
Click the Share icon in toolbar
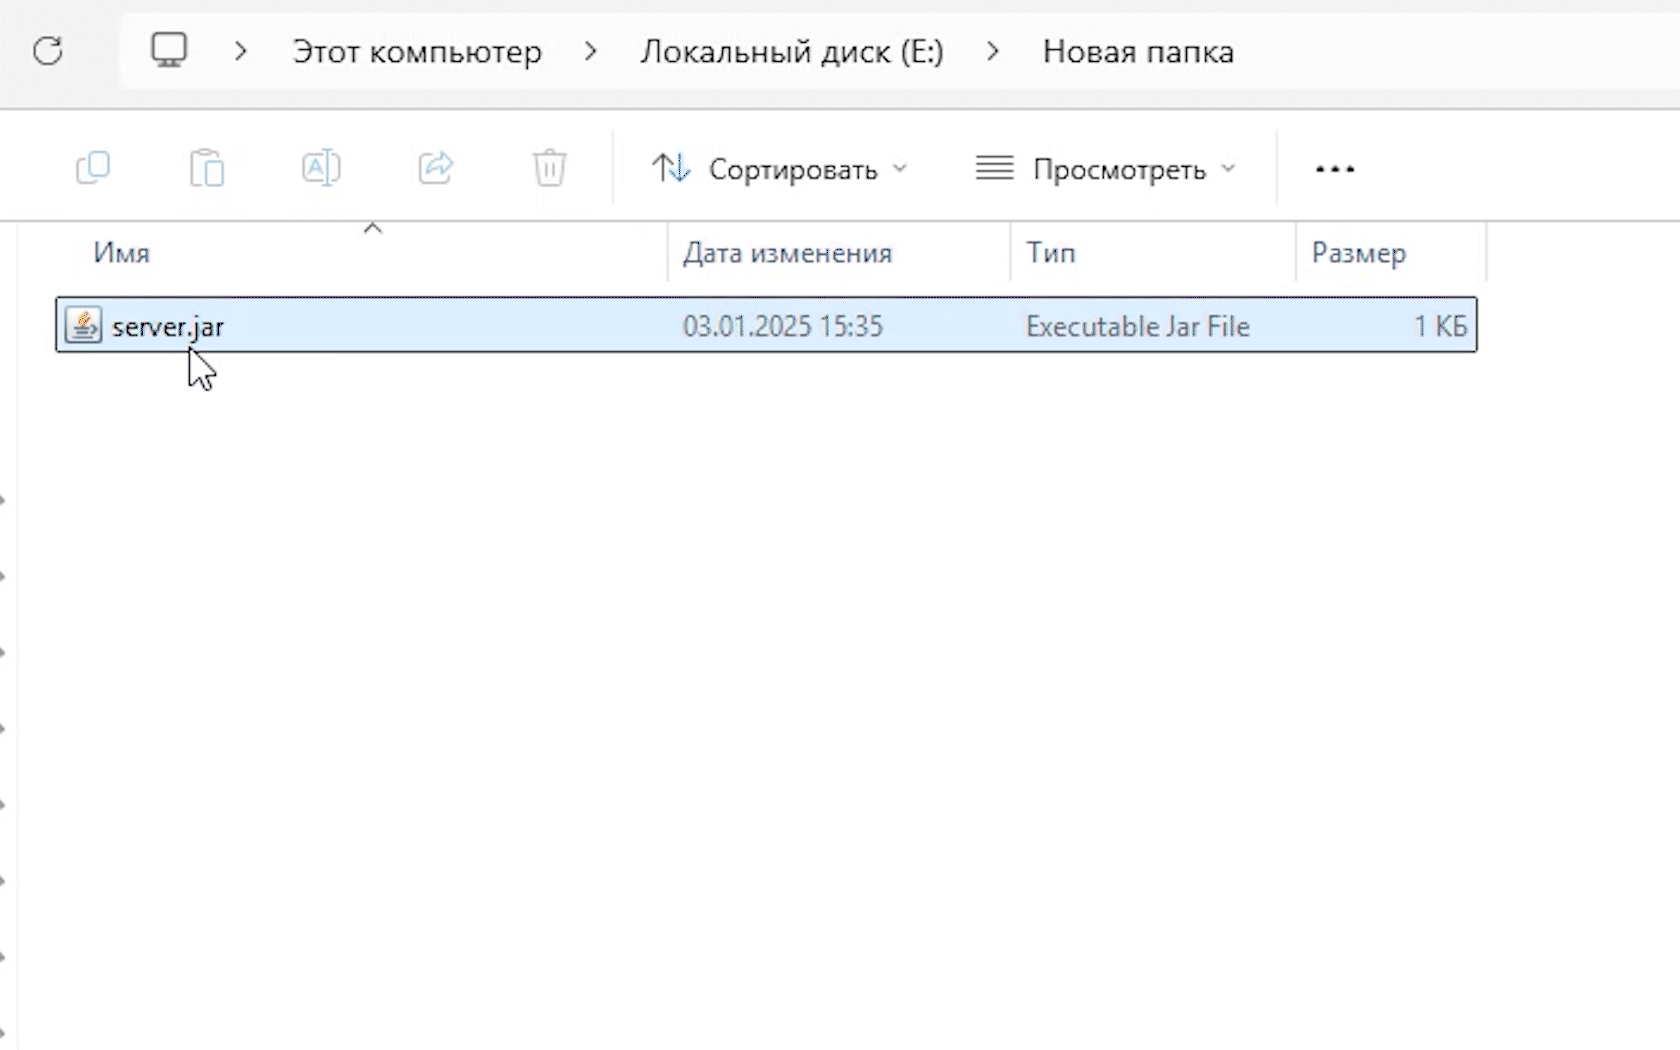point(436,168)
